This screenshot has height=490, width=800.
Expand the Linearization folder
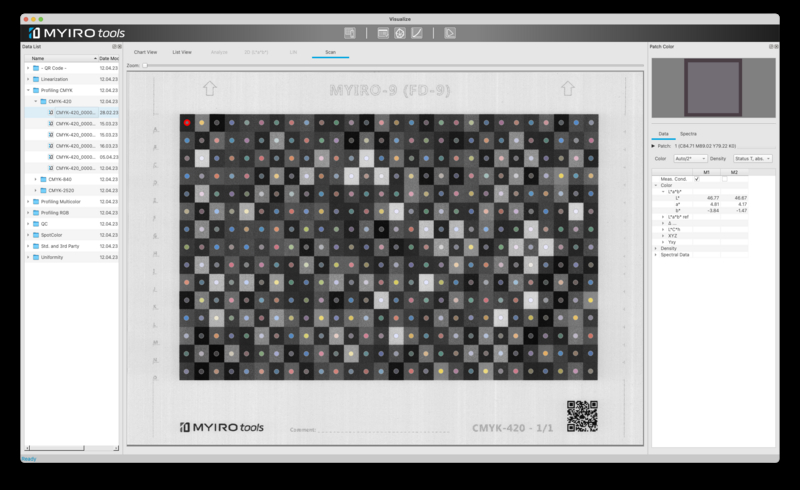coord(28,79)
